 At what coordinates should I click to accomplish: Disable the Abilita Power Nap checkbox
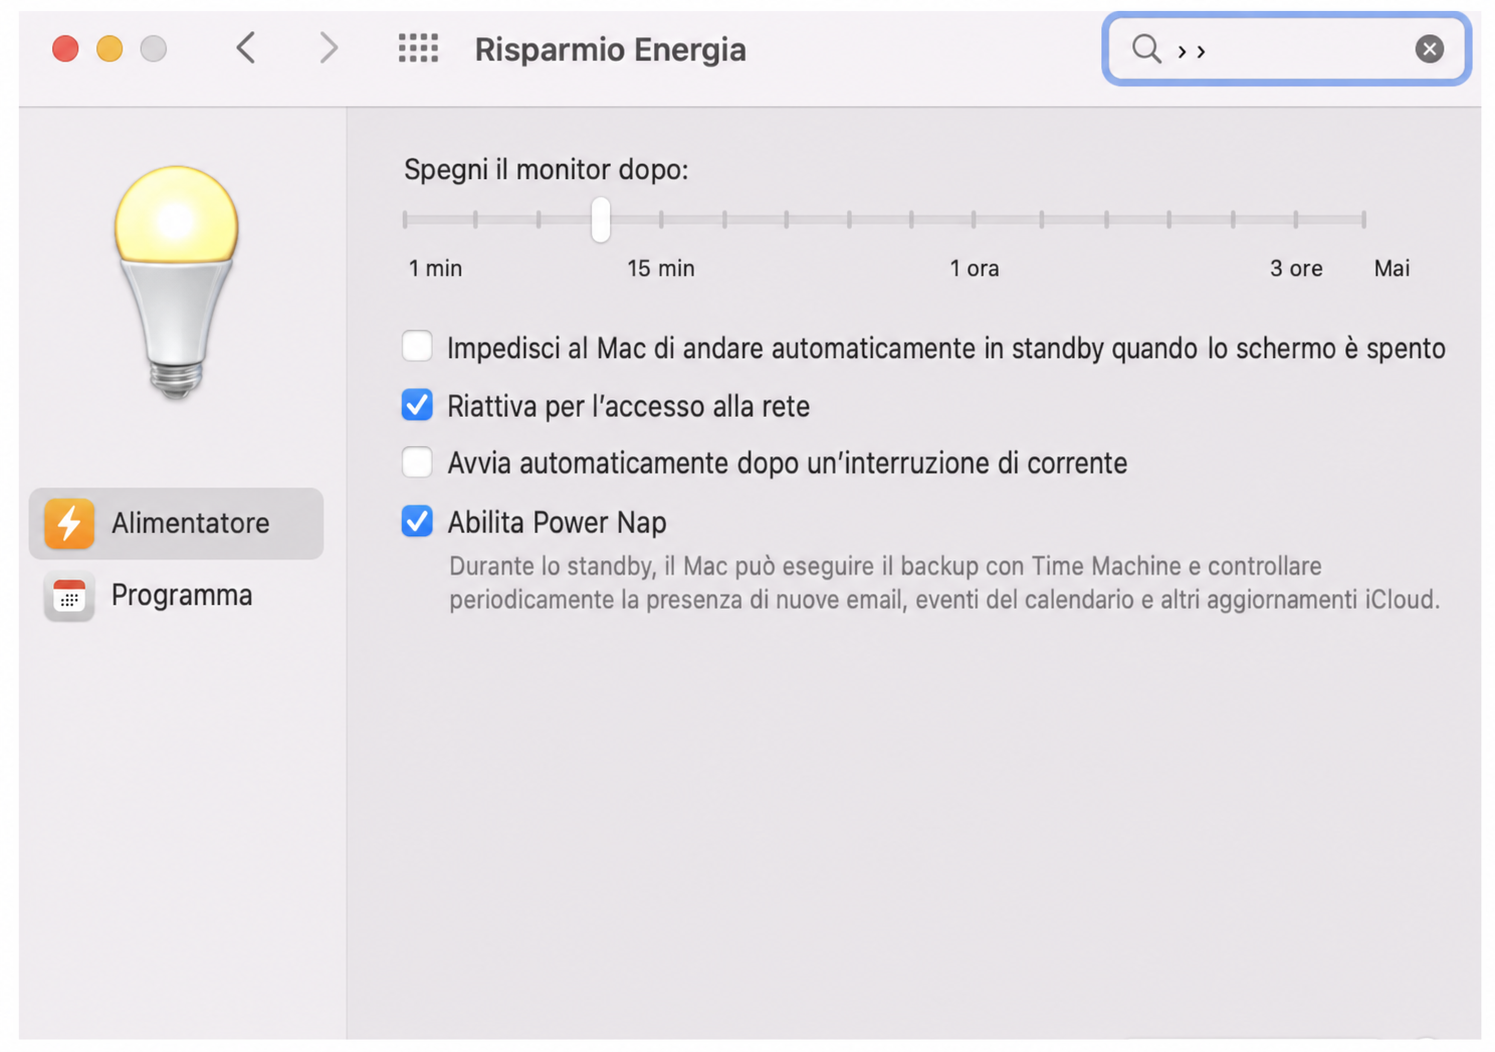[417, 521]
